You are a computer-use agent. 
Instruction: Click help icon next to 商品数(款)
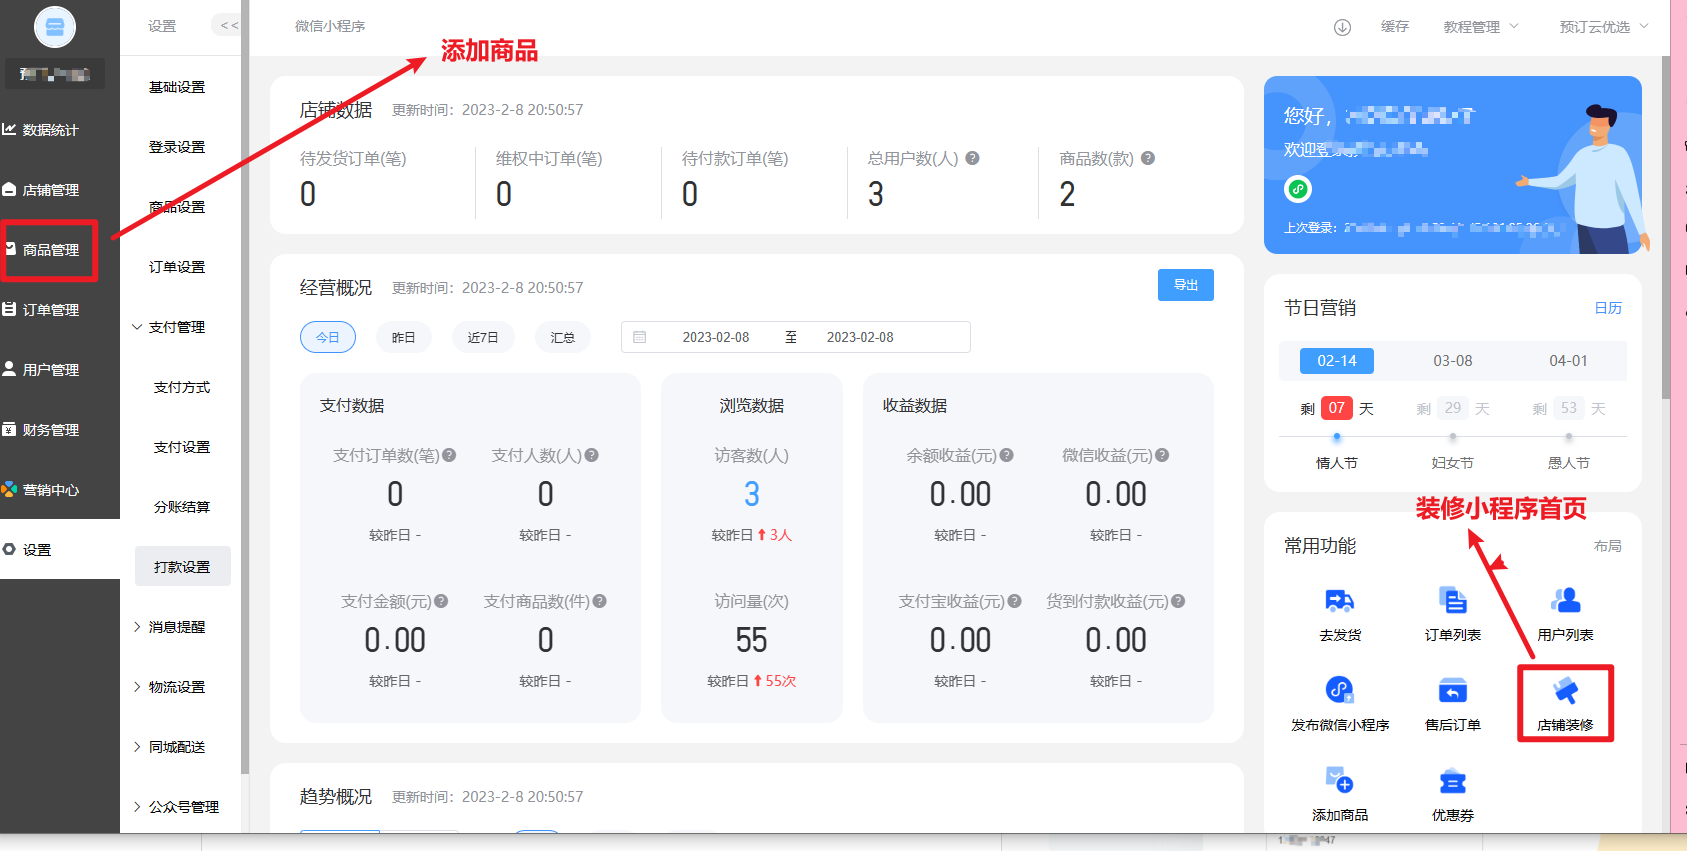[x=1148, y=158]
